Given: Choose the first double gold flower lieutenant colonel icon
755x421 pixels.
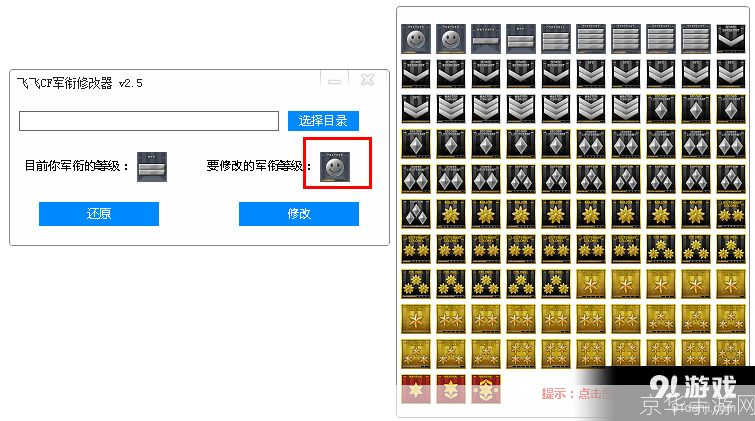Looking at the screenshot, I should pos(731,214).
